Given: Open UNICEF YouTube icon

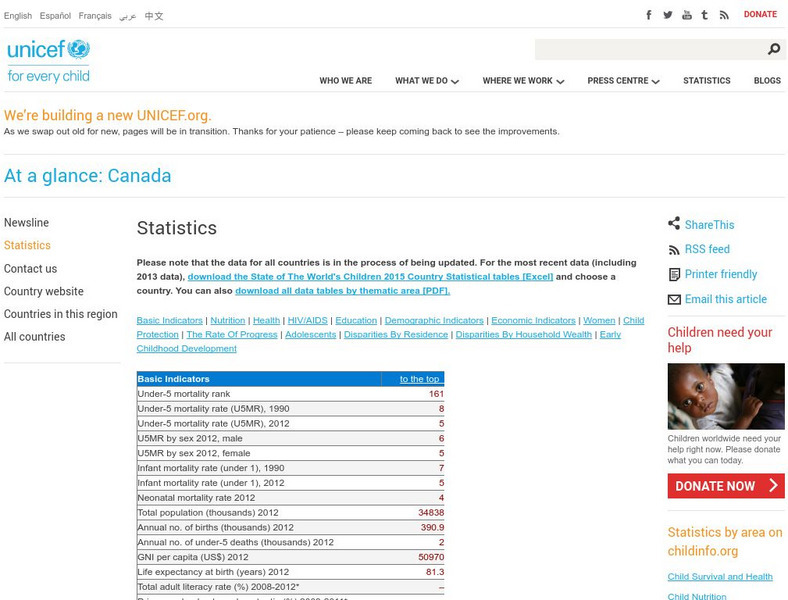Looking at the screenshot, I should point(686,15).
